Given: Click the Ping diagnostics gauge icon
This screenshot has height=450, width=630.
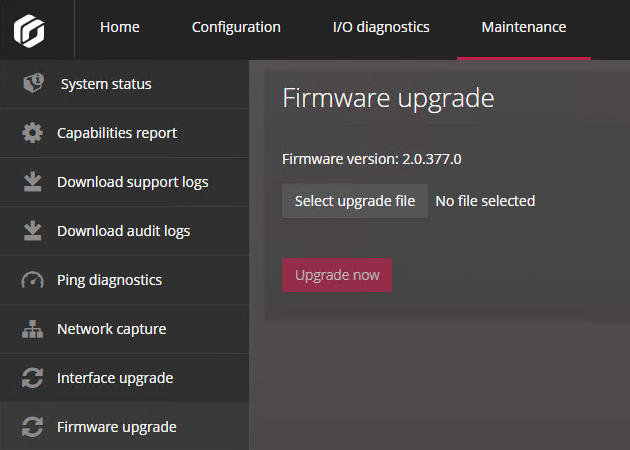Looking at the screenshot, I should (32, 280).
